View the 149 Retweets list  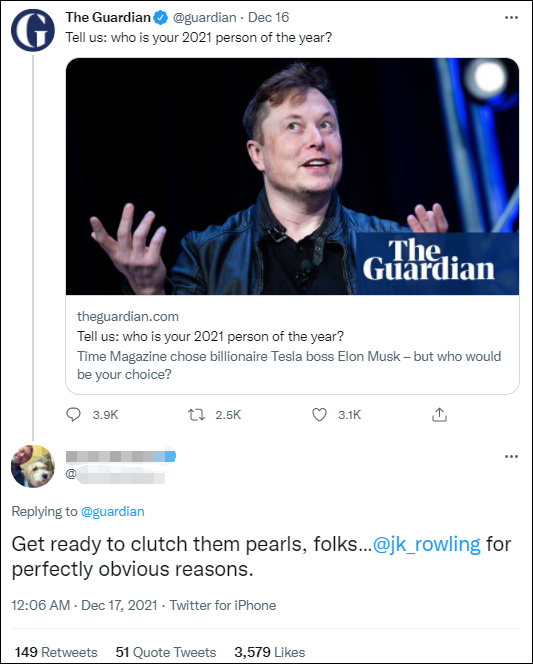(56, 652)
